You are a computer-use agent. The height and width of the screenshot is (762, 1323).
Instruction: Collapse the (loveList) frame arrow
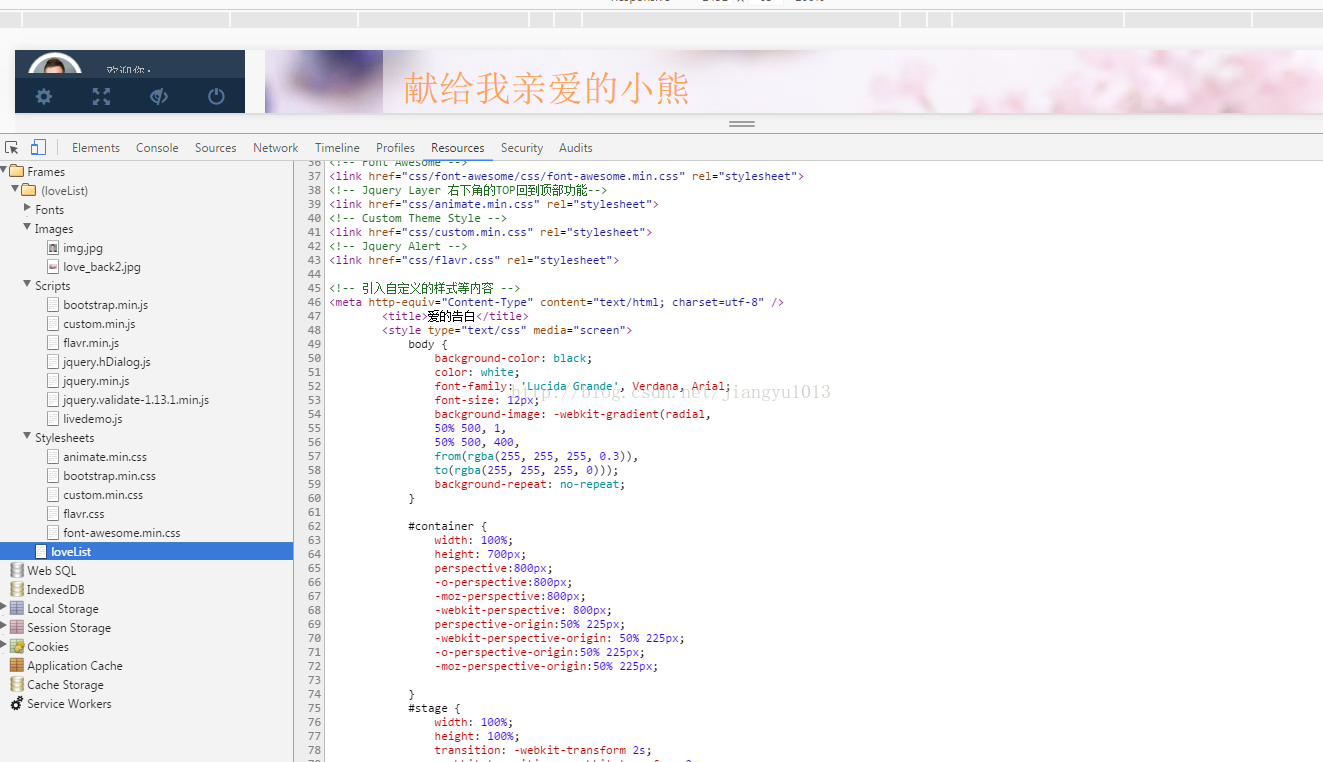coord(15,189)
